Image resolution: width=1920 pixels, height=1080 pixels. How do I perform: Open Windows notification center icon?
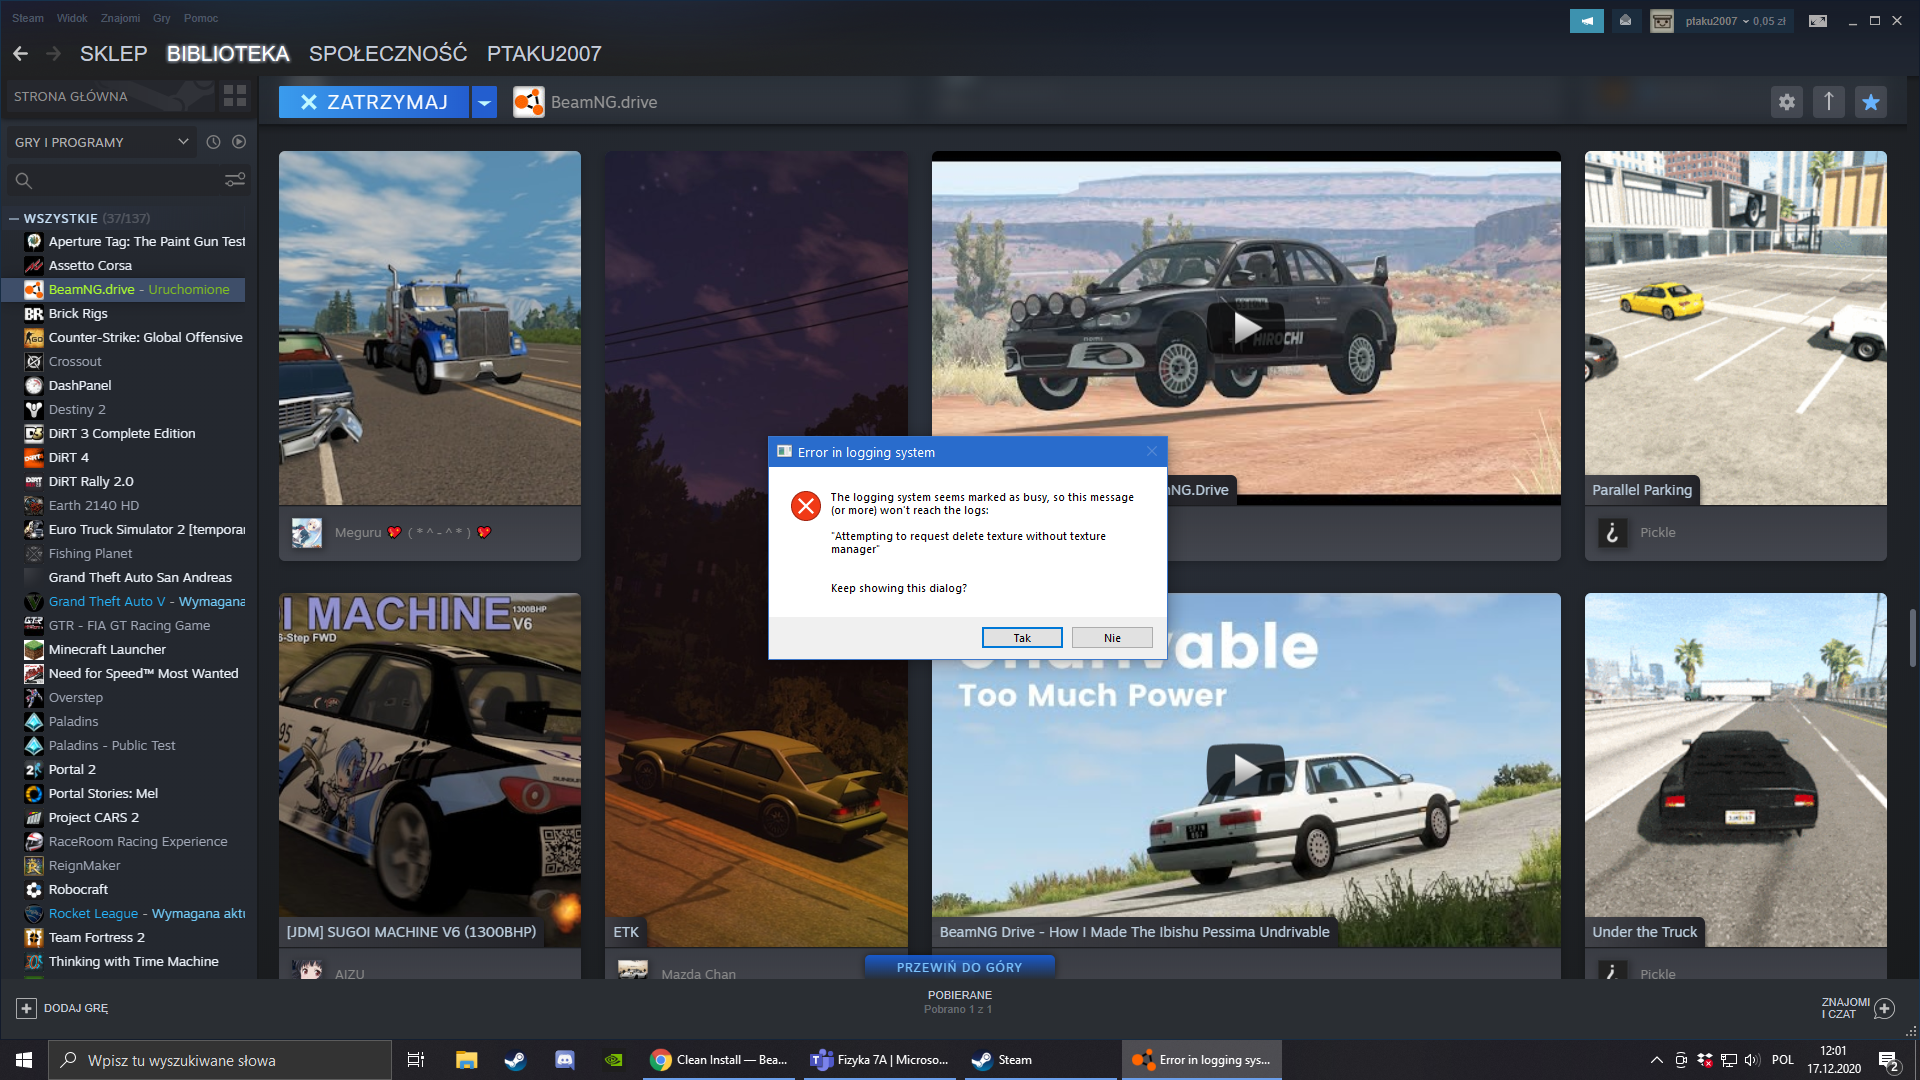point(1888,1060)
